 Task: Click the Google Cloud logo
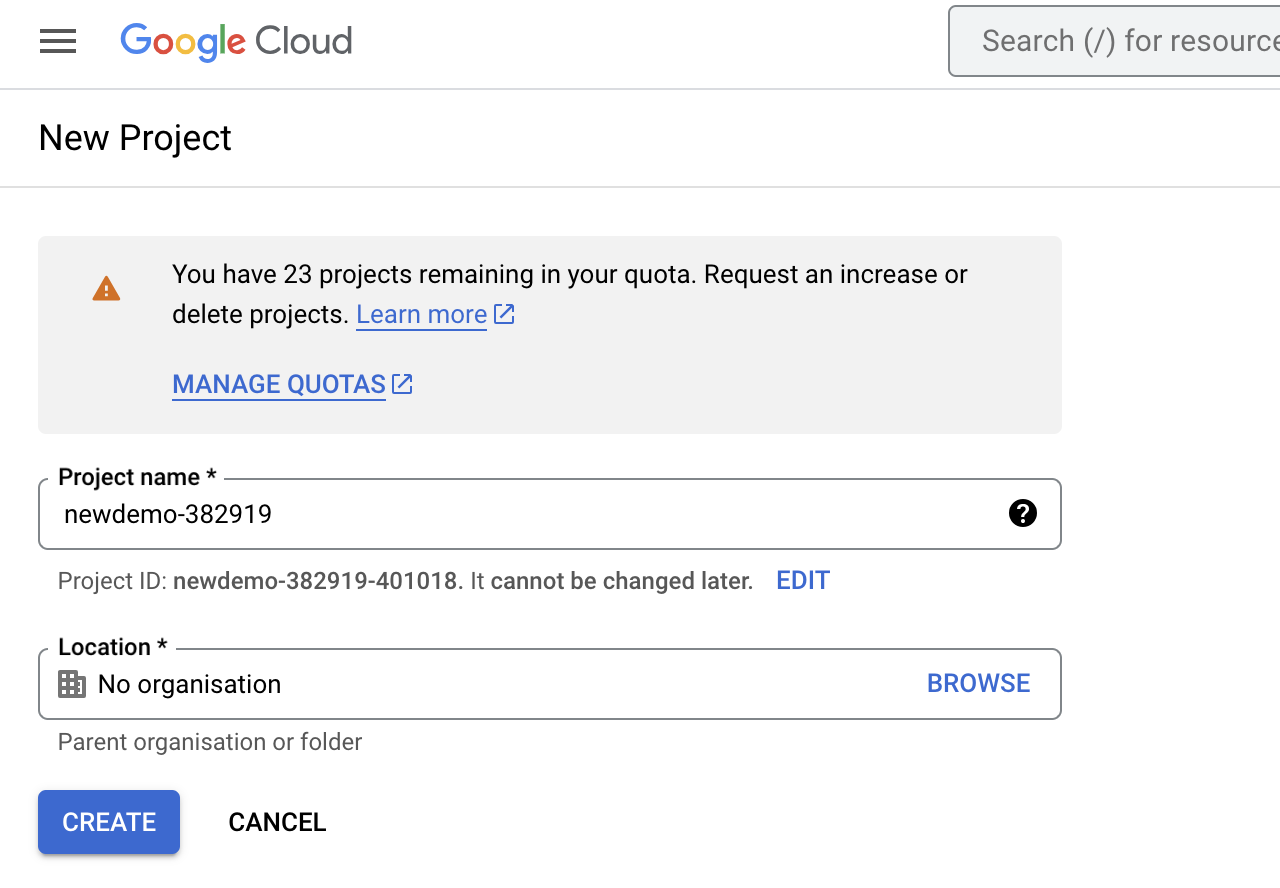pyautogui.click(x=236, y=41)
